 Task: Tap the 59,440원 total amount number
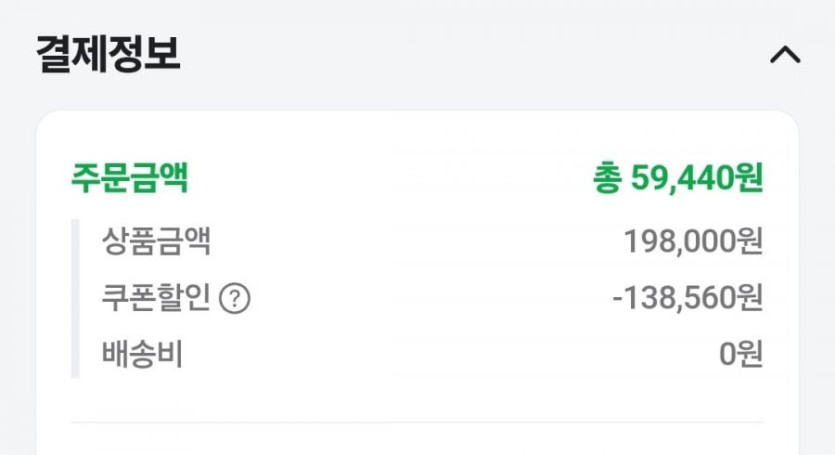pos(697,178)
